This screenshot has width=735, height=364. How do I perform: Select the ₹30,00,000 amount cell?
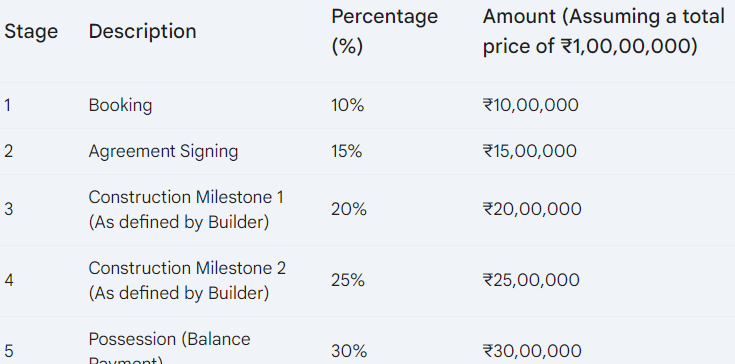[x=532, y=350]
